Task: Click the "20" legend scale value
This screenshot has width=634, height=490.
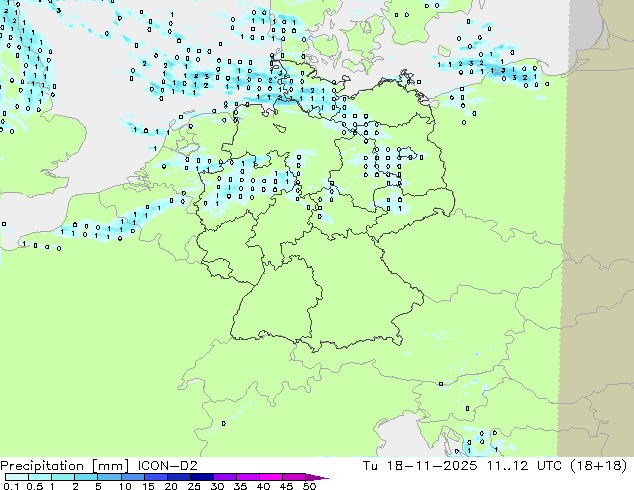Action: click(171, 486)
